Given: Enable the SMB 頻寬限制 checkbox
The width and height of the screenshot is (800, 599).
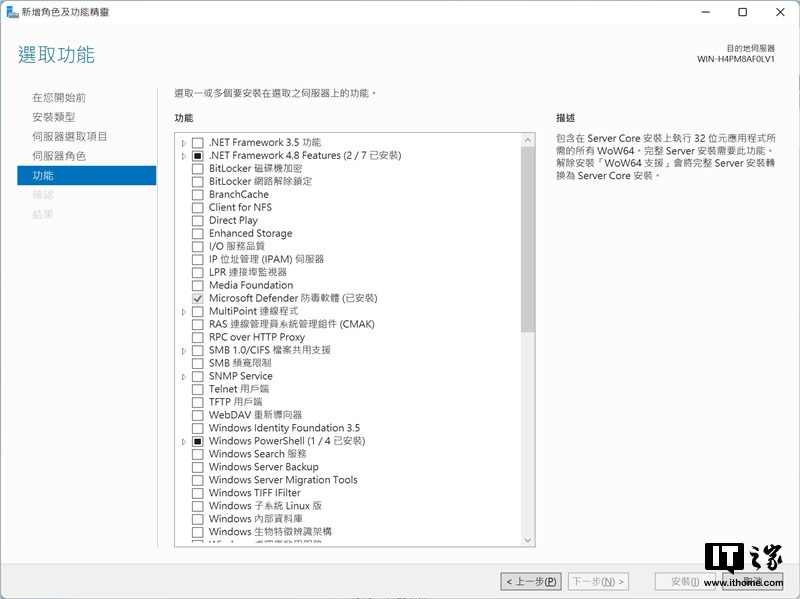Looking at the screenshot, I should tap(197, 363).
